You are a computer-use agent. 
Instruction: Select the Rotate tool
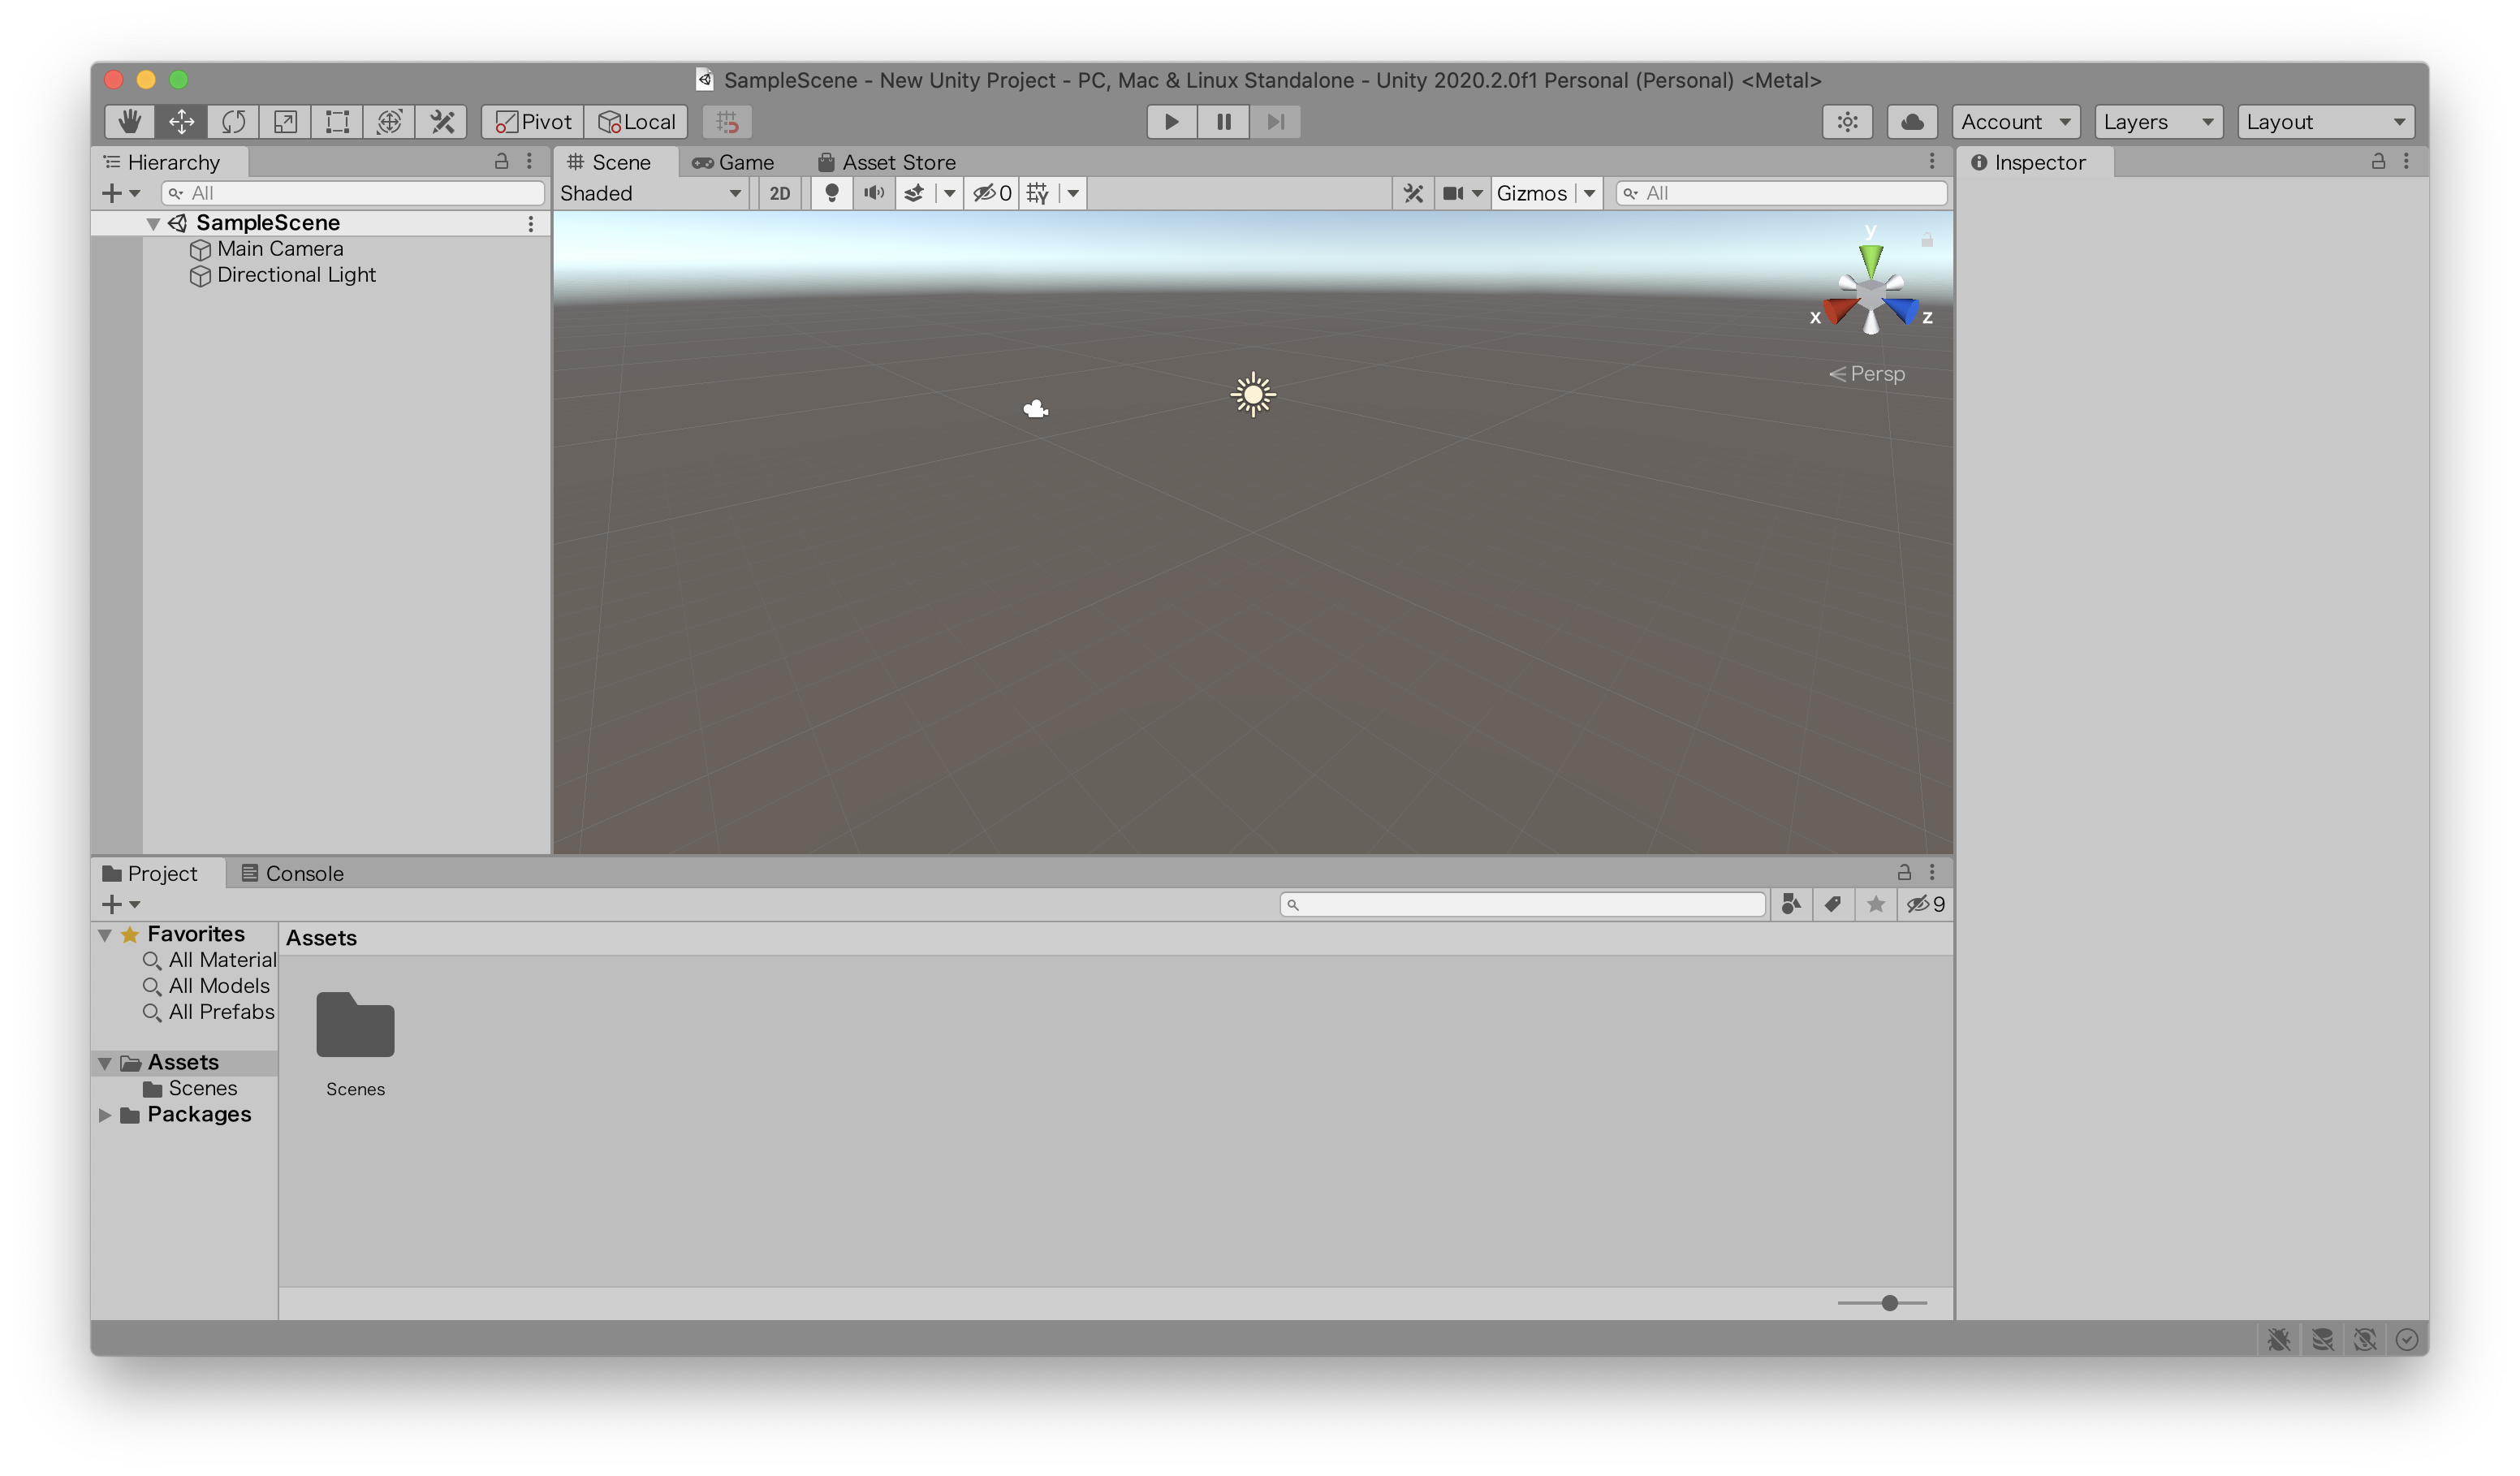(x=233, y=122)
